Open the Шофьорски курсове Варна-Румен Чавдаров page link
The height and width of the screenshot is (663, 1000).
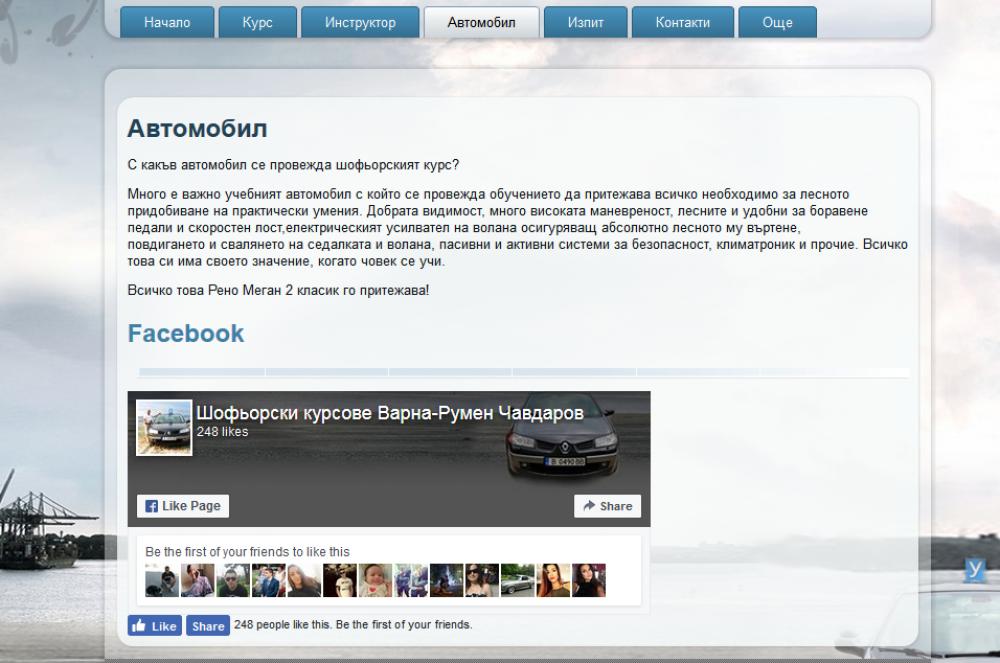point(390,412)
